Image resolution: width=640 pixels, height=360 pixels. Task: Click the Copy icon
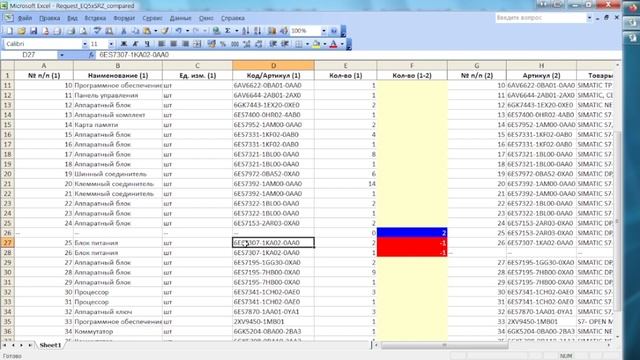[x=135, y=31]
